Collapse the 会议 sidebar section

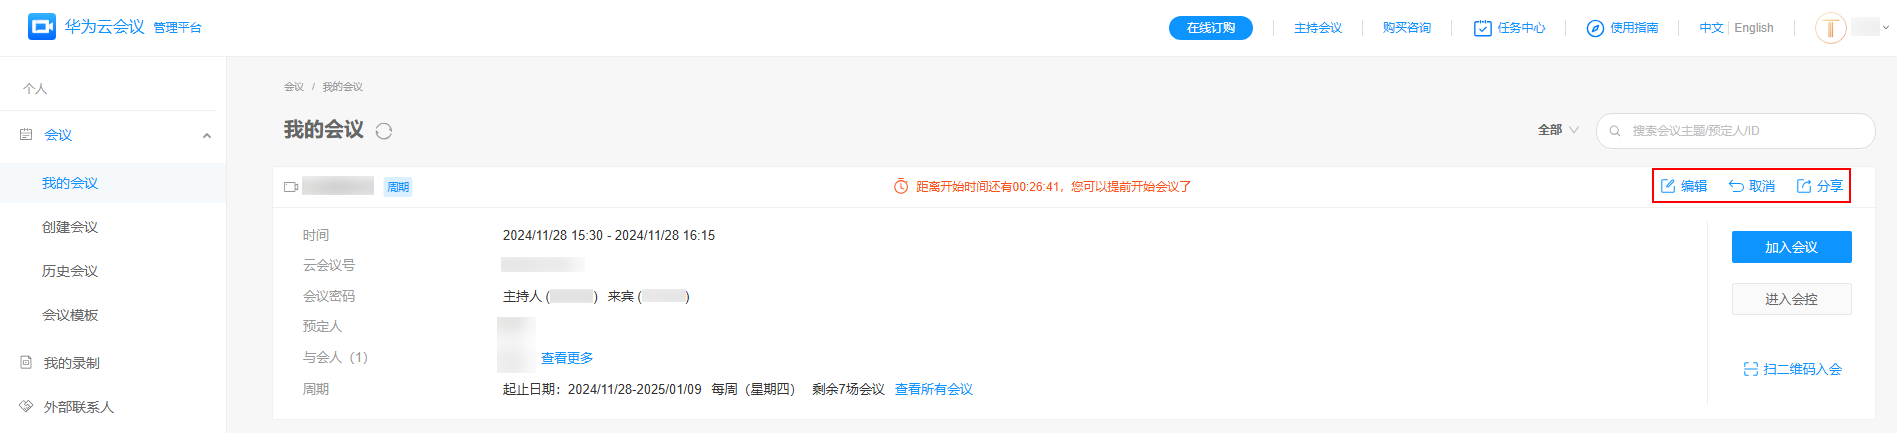(207, 135)
